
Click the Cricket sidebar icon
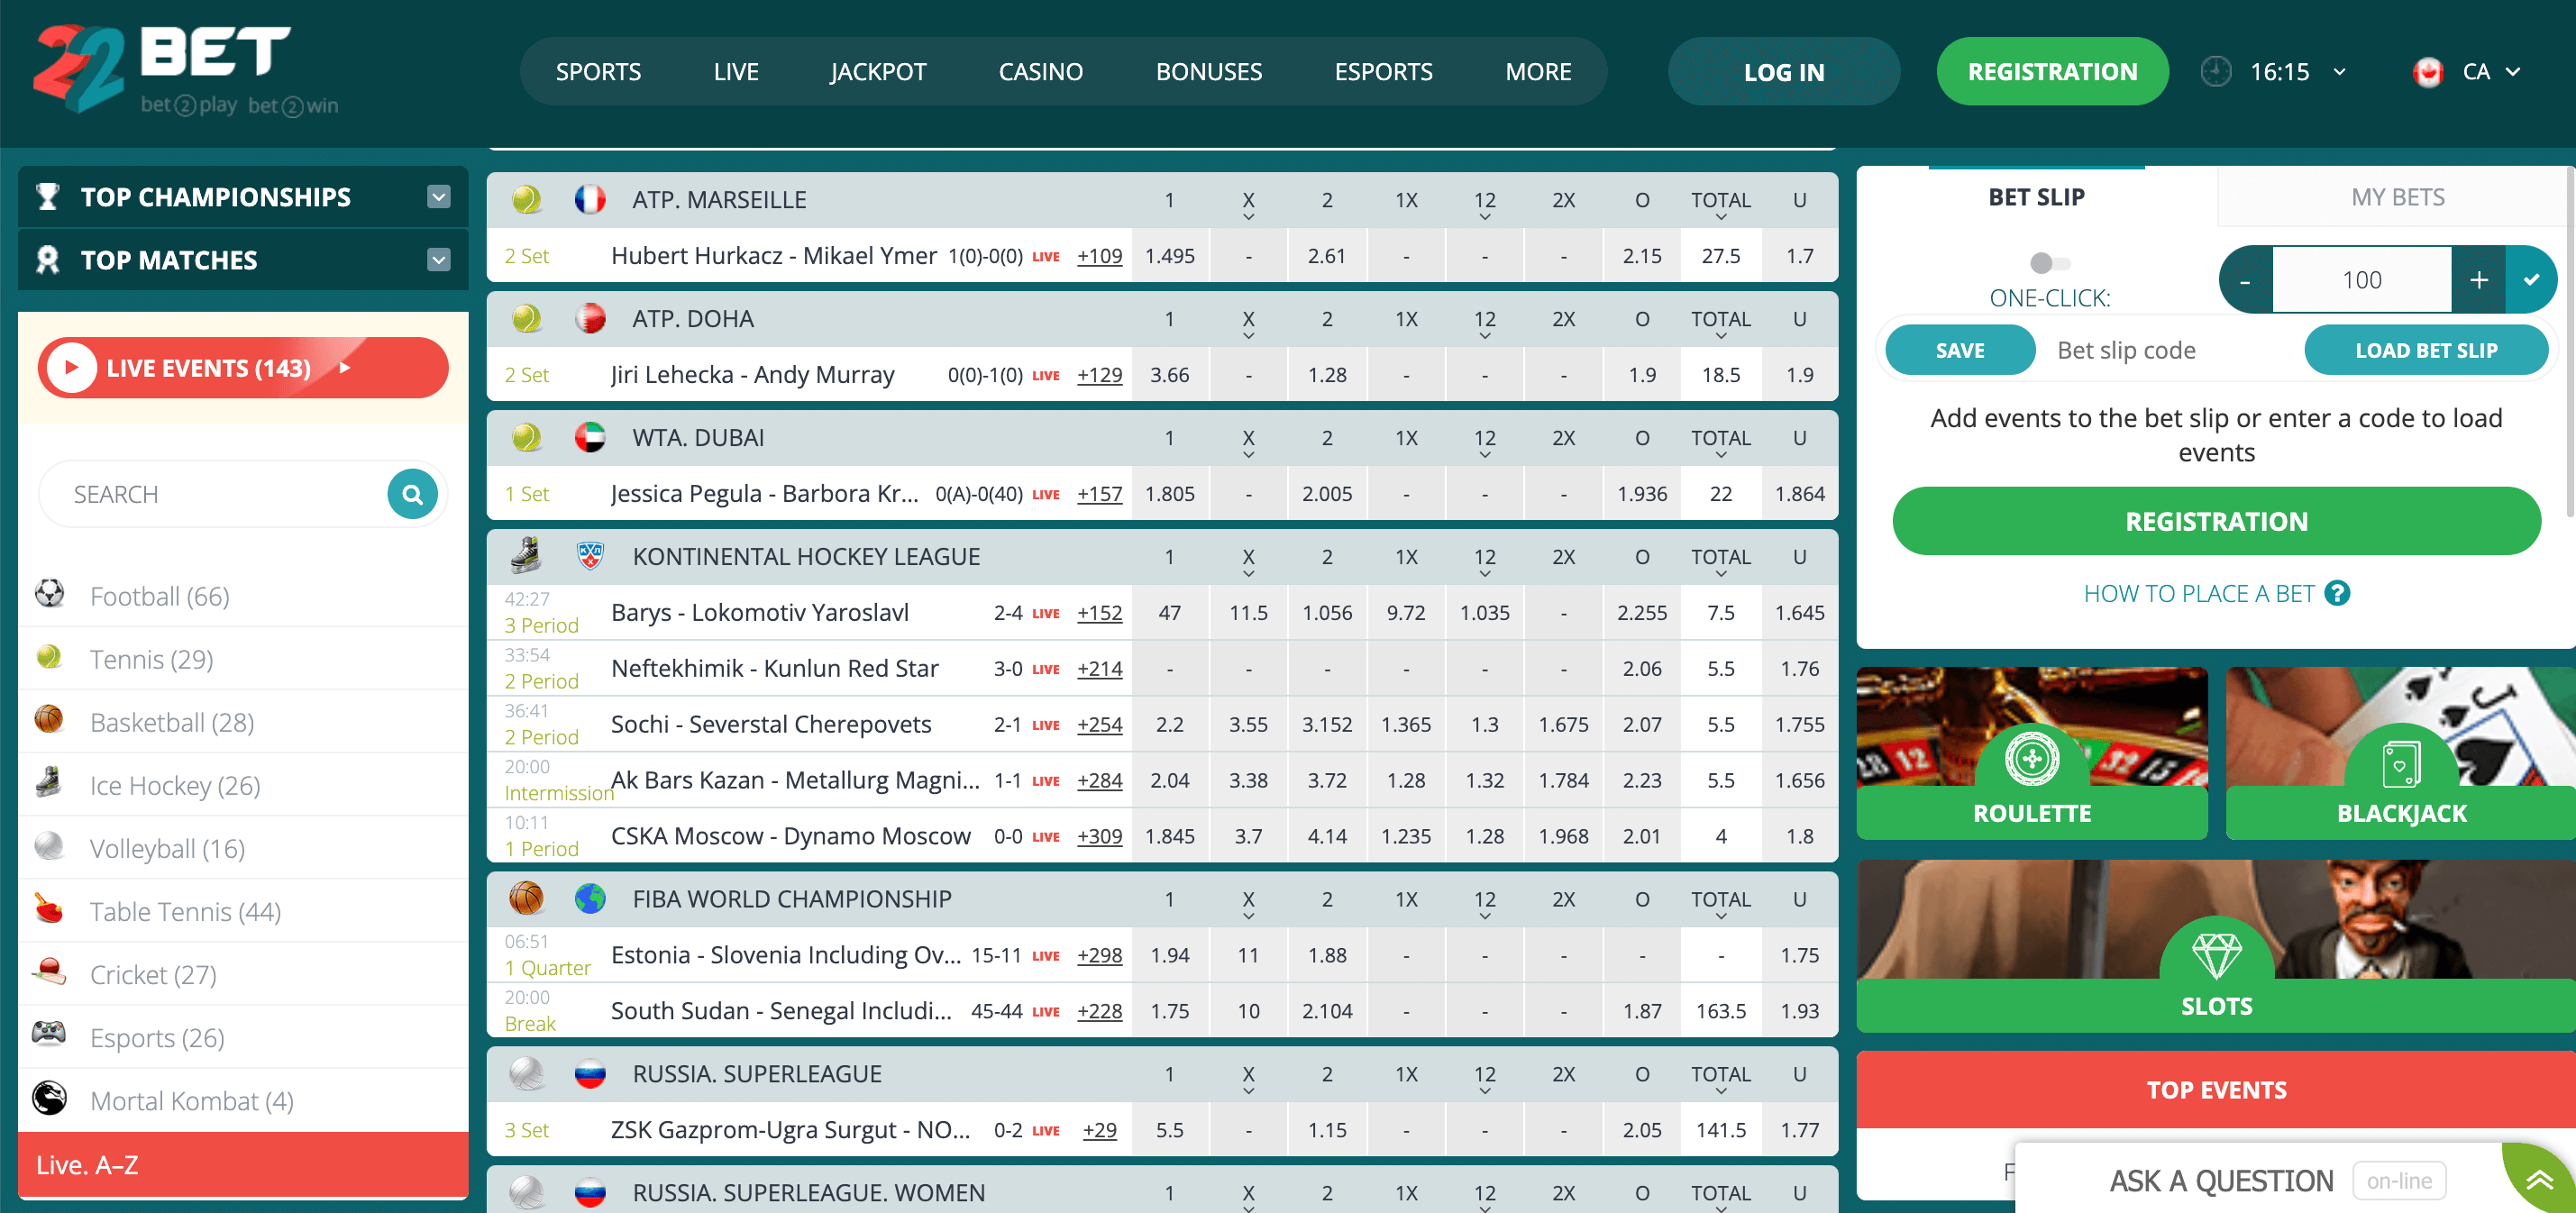(49, 972)
